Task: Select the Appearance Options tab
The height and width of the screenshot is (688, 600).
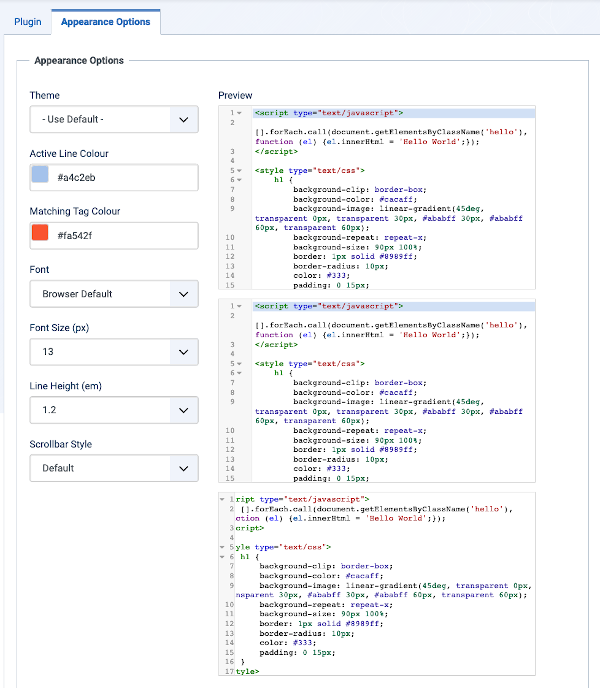Action: pyautogui.click(x=105, y=22)
